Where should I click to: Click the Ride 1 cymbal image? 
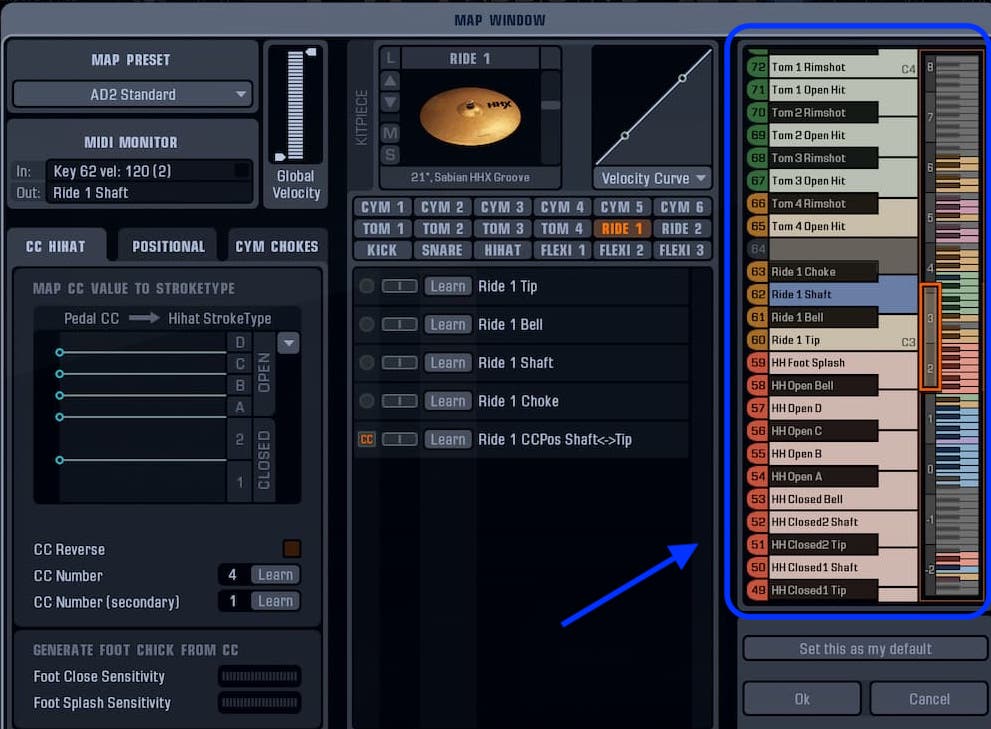[x=470, y=117]
